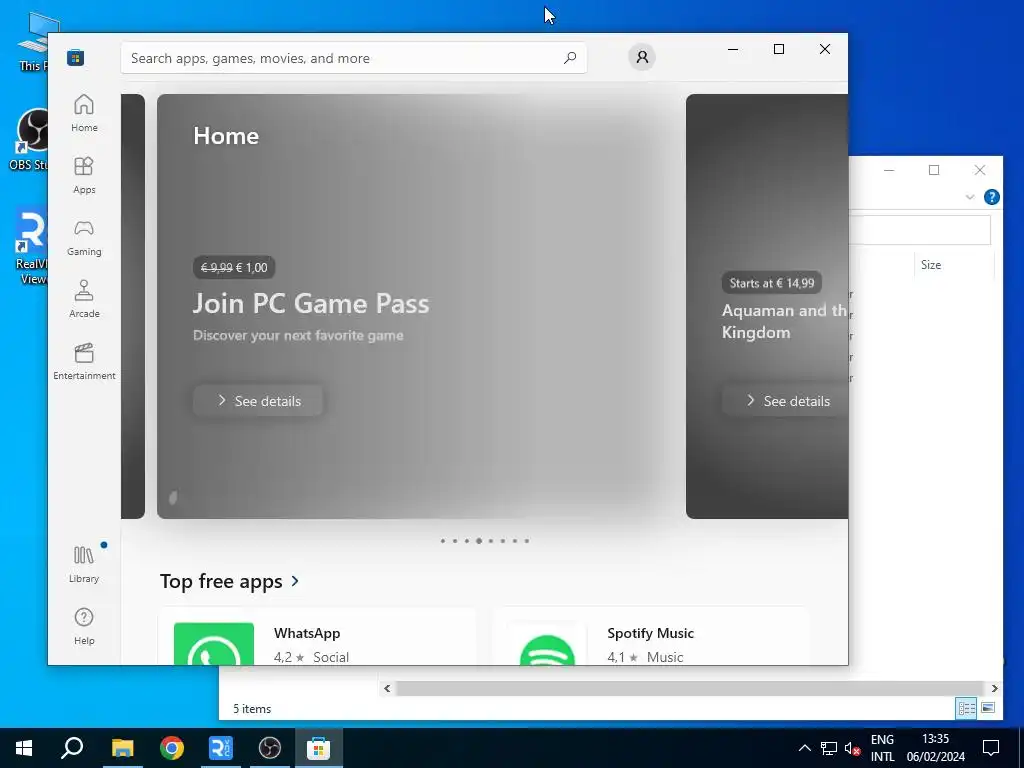Switch Explorer to large icons view
Image resolution: width=1024 pixels, height=768 pixels.
click(988, 708)
